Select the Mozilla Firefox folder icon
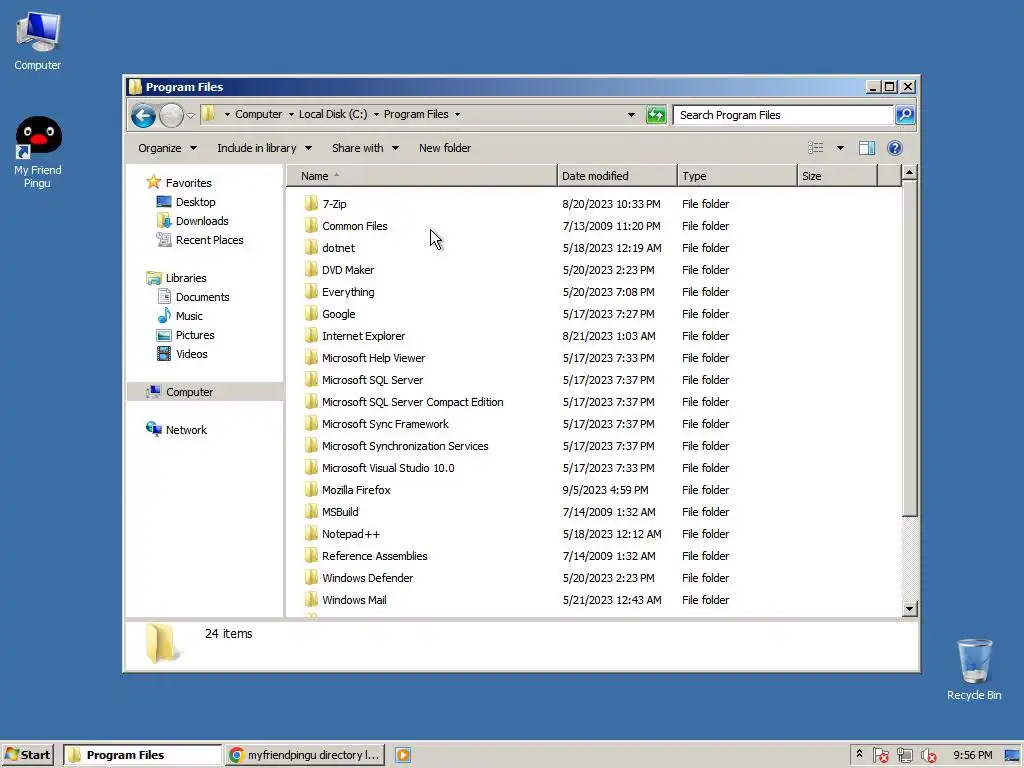The width and height of the screenshot is (1024, 768). (x=312, y=490)
